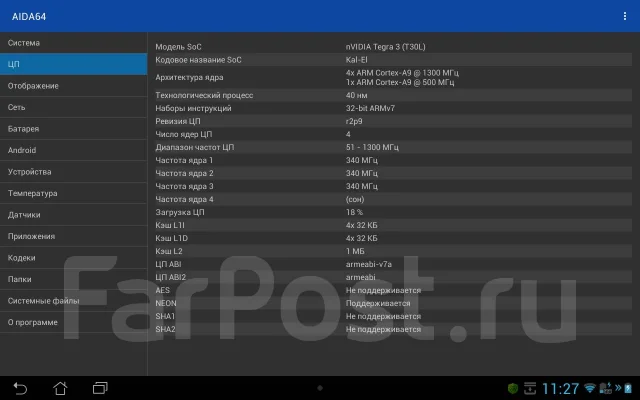640x400 pixels.
Task: Open the Android section
Action: click(x=73, y=150)
